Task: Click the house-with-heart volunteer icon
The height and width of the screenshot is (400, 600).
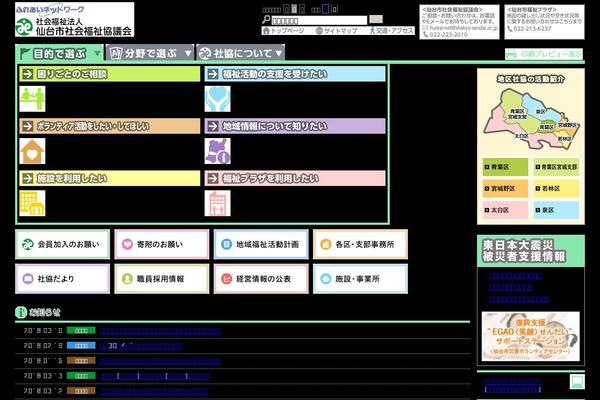Action: pos(32,150)
